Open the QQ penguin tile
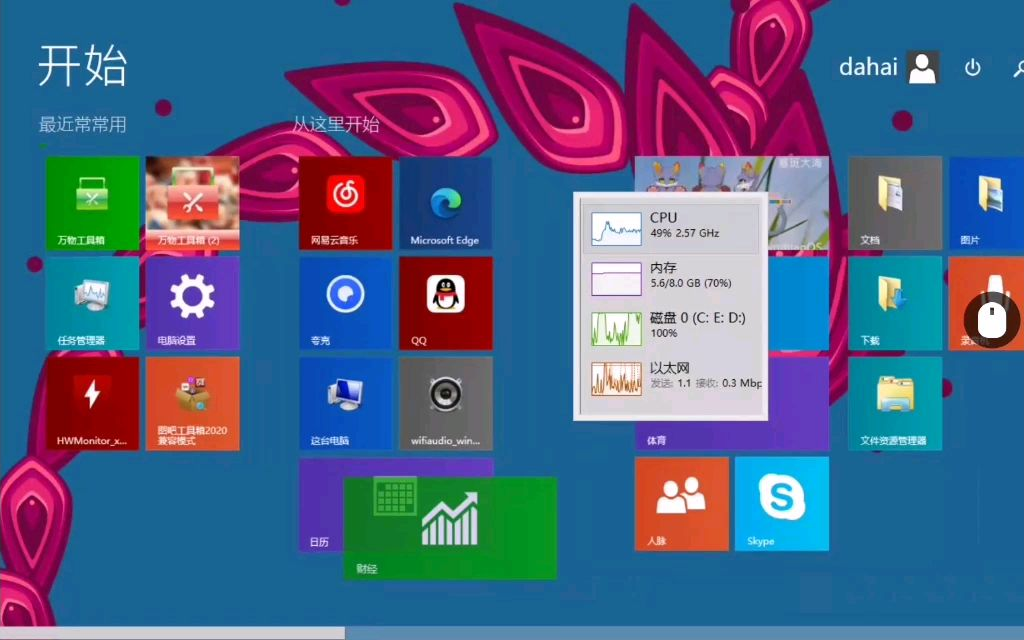Screen dimensions: 1024x640 click(x=445, y=302)
